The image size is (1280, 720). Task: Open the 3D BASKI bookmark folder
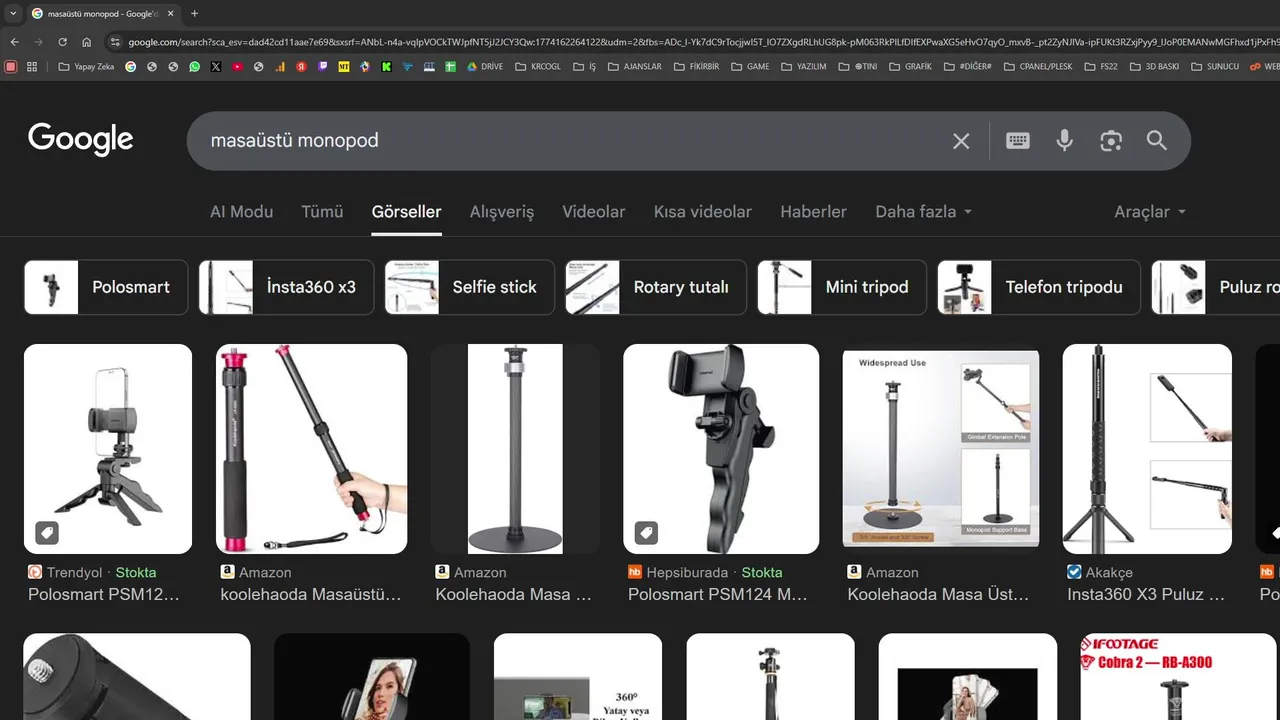[1154, 67]
